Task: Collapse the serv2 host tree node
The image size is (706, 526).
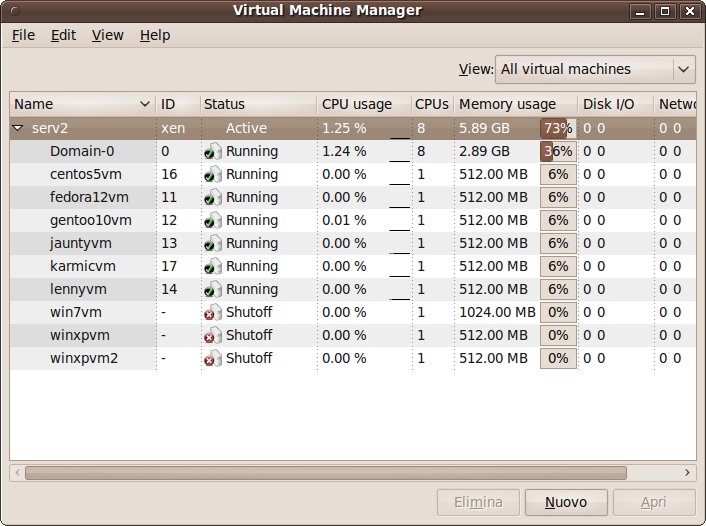Action: tap(18, 128)
